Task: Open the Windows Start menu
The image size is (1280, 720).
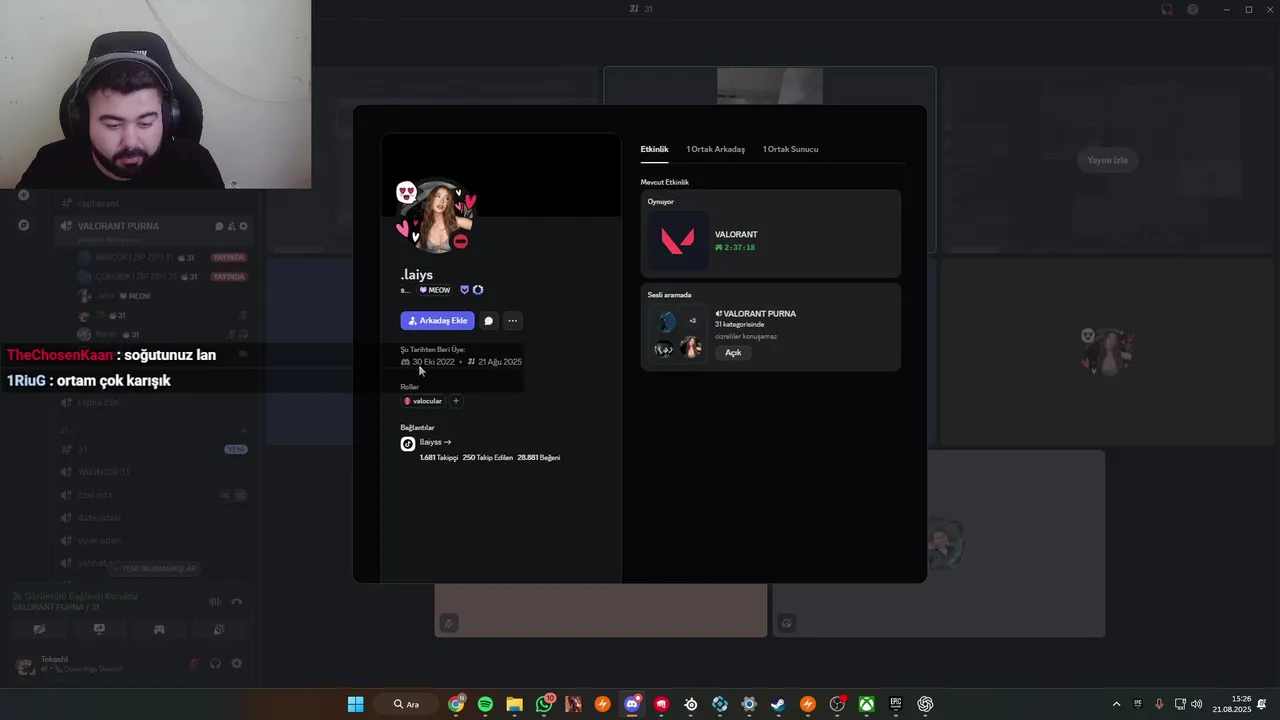Action: click(x=355, y=704)
